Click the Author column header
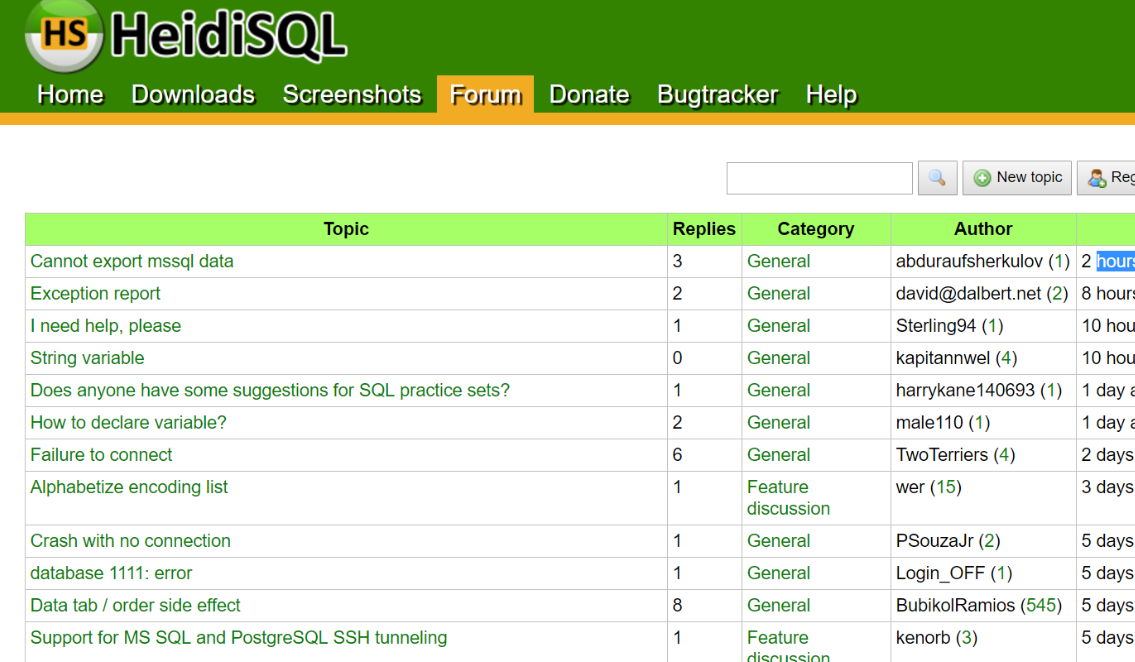The image size is (1135, 662). point(983,229)
